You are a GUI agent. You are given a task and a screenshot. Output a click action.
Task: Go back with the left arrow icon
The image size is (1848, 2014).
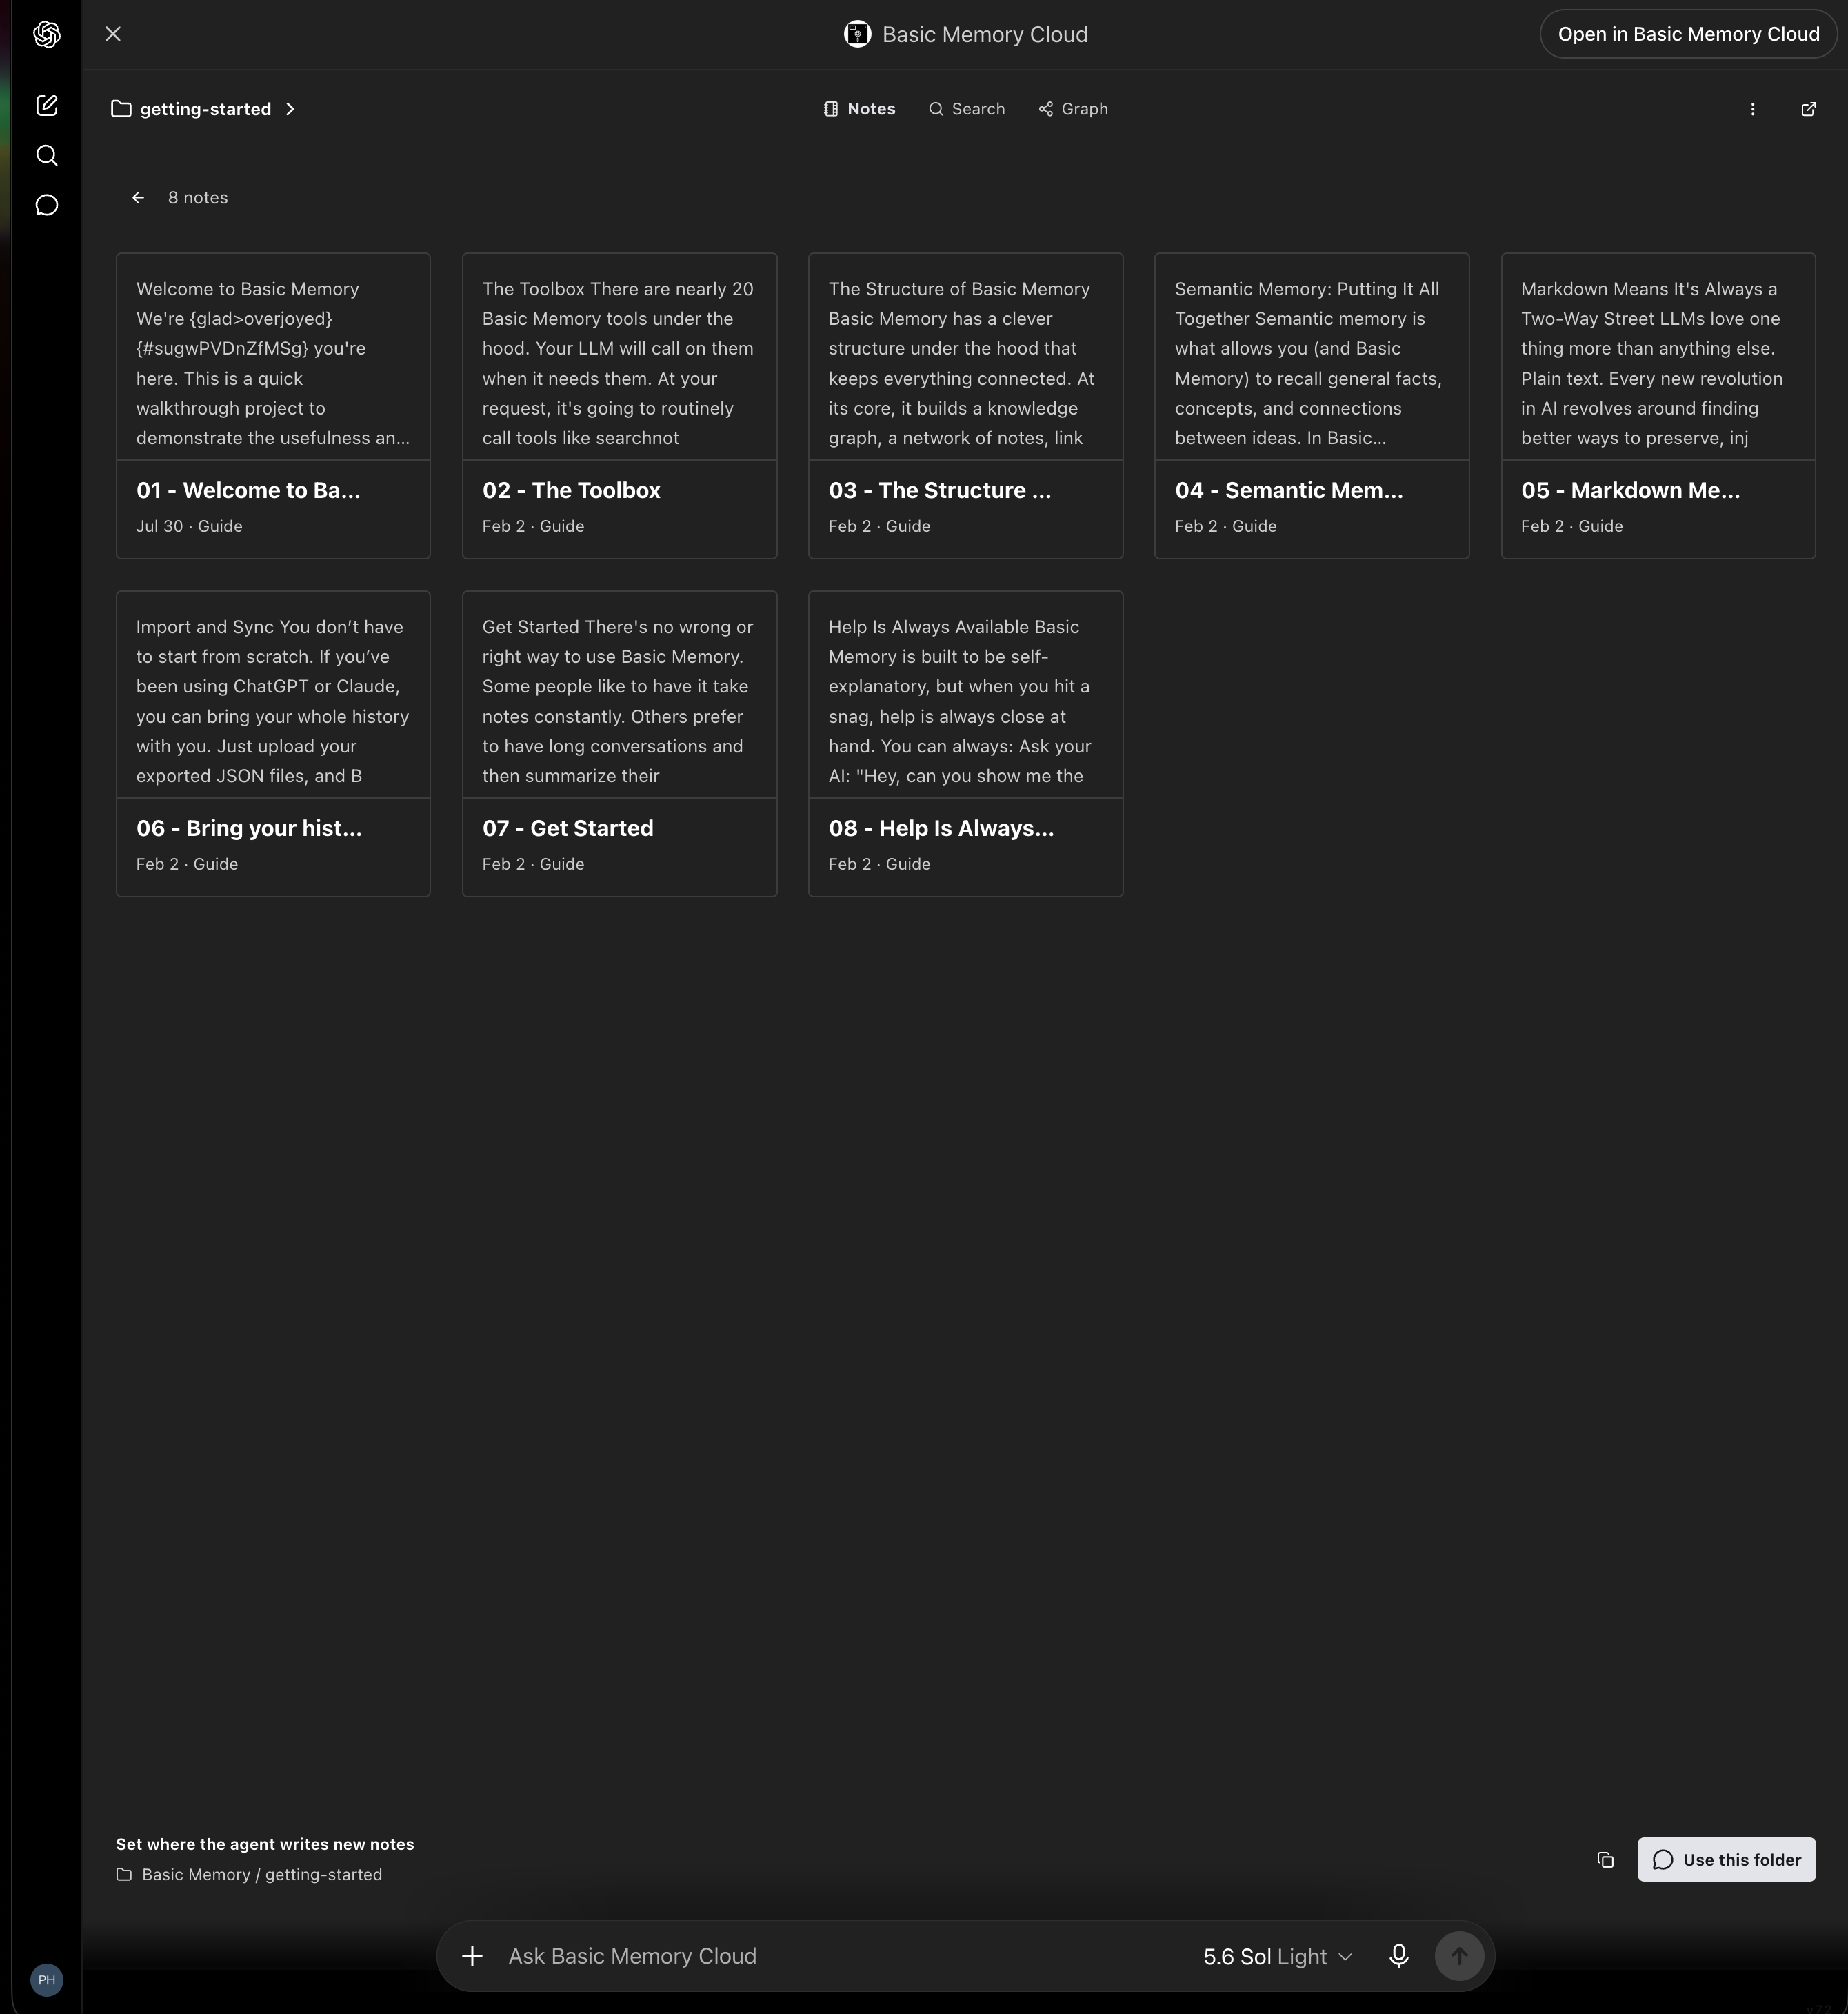tap(138, 198)
